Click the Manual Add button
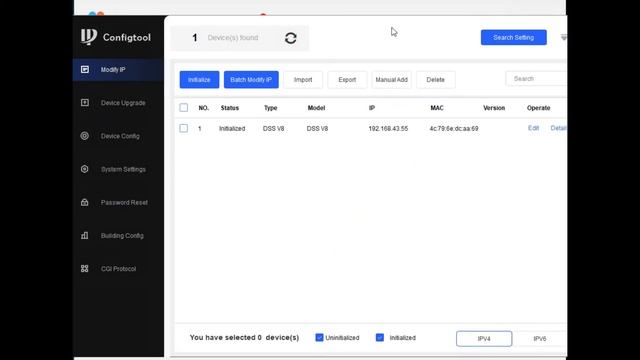This screenshot has width=640, height=360. 391,80
